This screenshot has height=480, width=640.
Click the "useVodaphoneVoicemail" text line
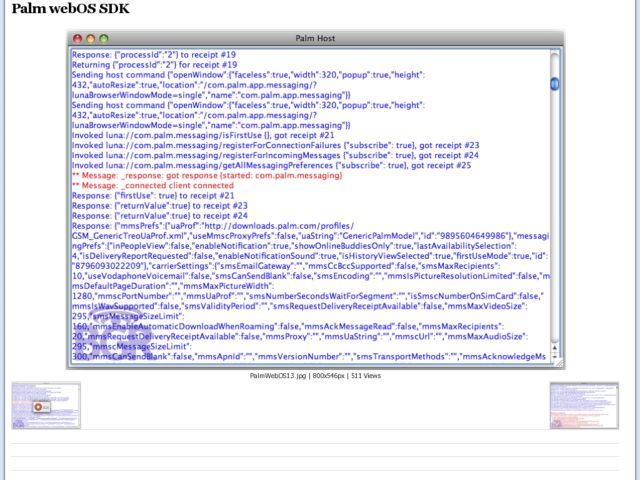click(311, 276)
